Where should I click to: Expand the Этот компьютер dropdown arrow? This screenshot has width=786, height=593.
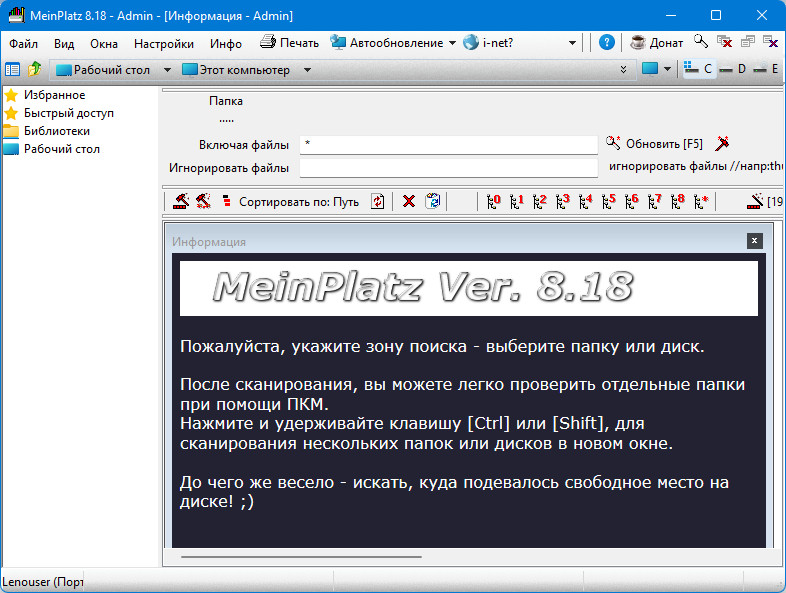(x=307, y=70)
